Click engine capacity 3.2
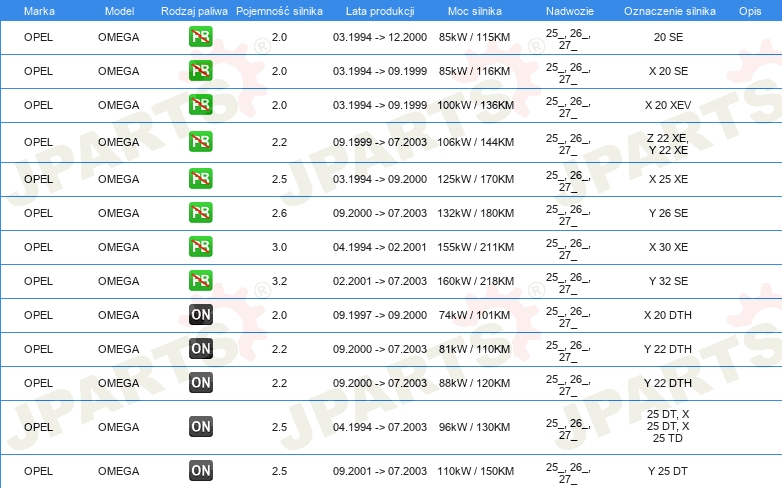This screenshot has height=488, width=782. [x=279, y=280]
